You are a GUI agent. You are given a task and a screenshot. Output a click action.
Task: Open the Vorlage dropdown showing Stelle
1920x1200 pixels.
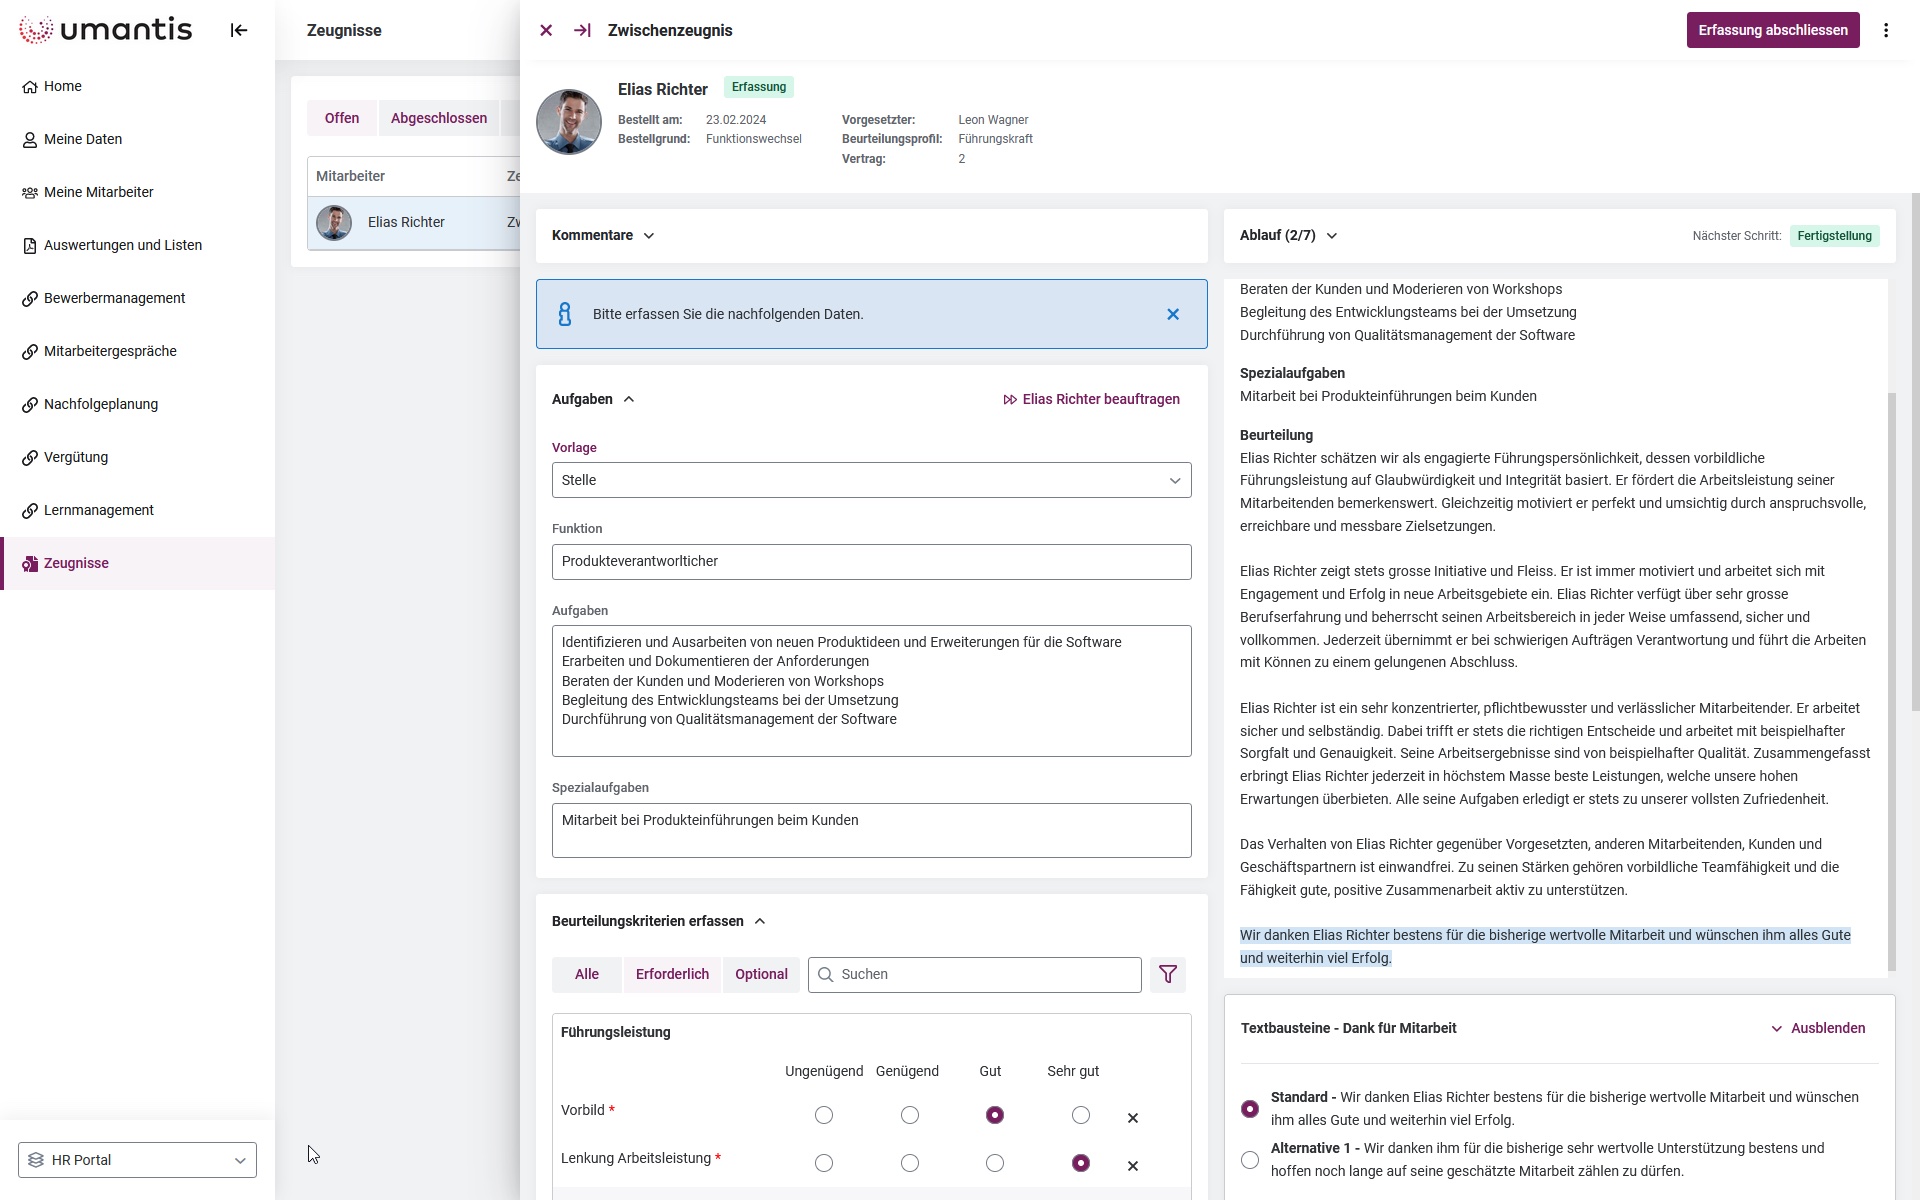pos(871,480)
